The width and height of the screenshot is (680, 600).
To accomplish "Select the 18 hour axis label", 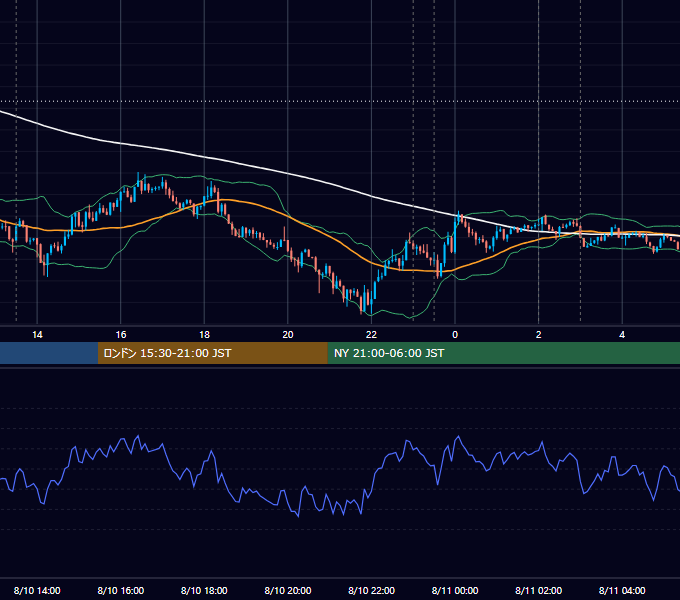I will coord(204,335).
